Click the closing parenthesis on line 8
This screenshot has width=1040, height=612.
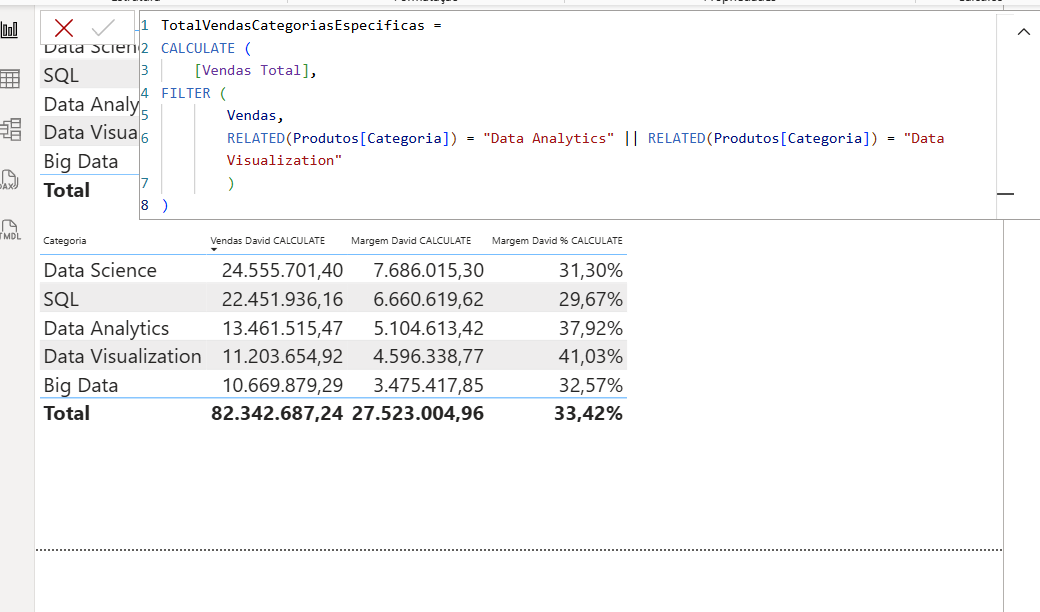tap(165, 206)
